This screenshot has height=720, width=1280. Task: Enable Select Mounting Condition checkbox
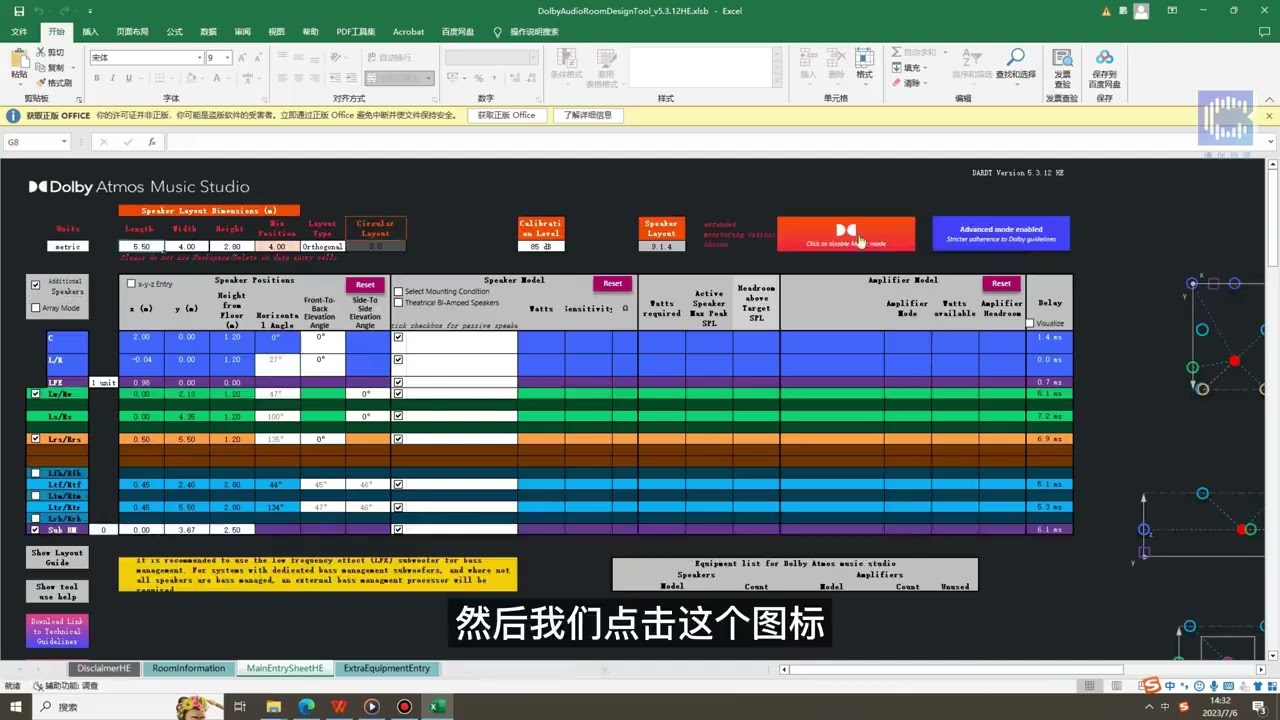click(399, 292)
